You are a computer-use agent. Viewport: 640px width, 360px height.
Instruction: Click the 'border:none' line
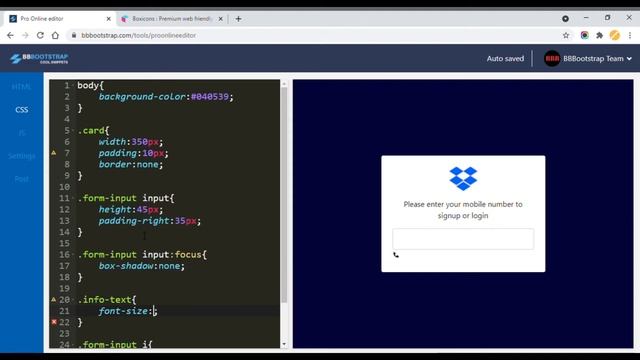(131, 164)
